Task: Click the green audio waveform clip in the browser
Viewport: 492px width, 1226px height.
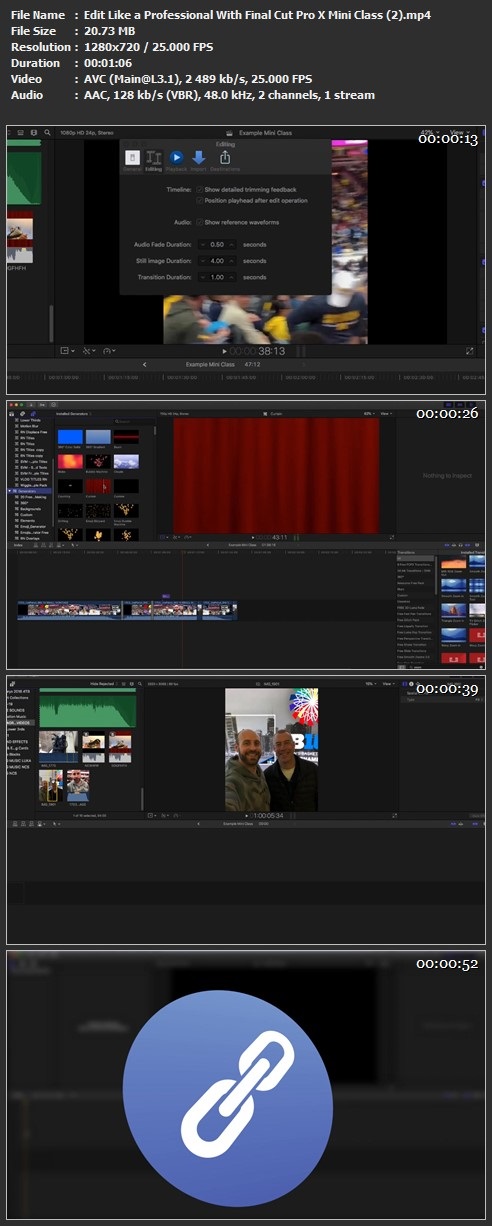Action: 88,712
